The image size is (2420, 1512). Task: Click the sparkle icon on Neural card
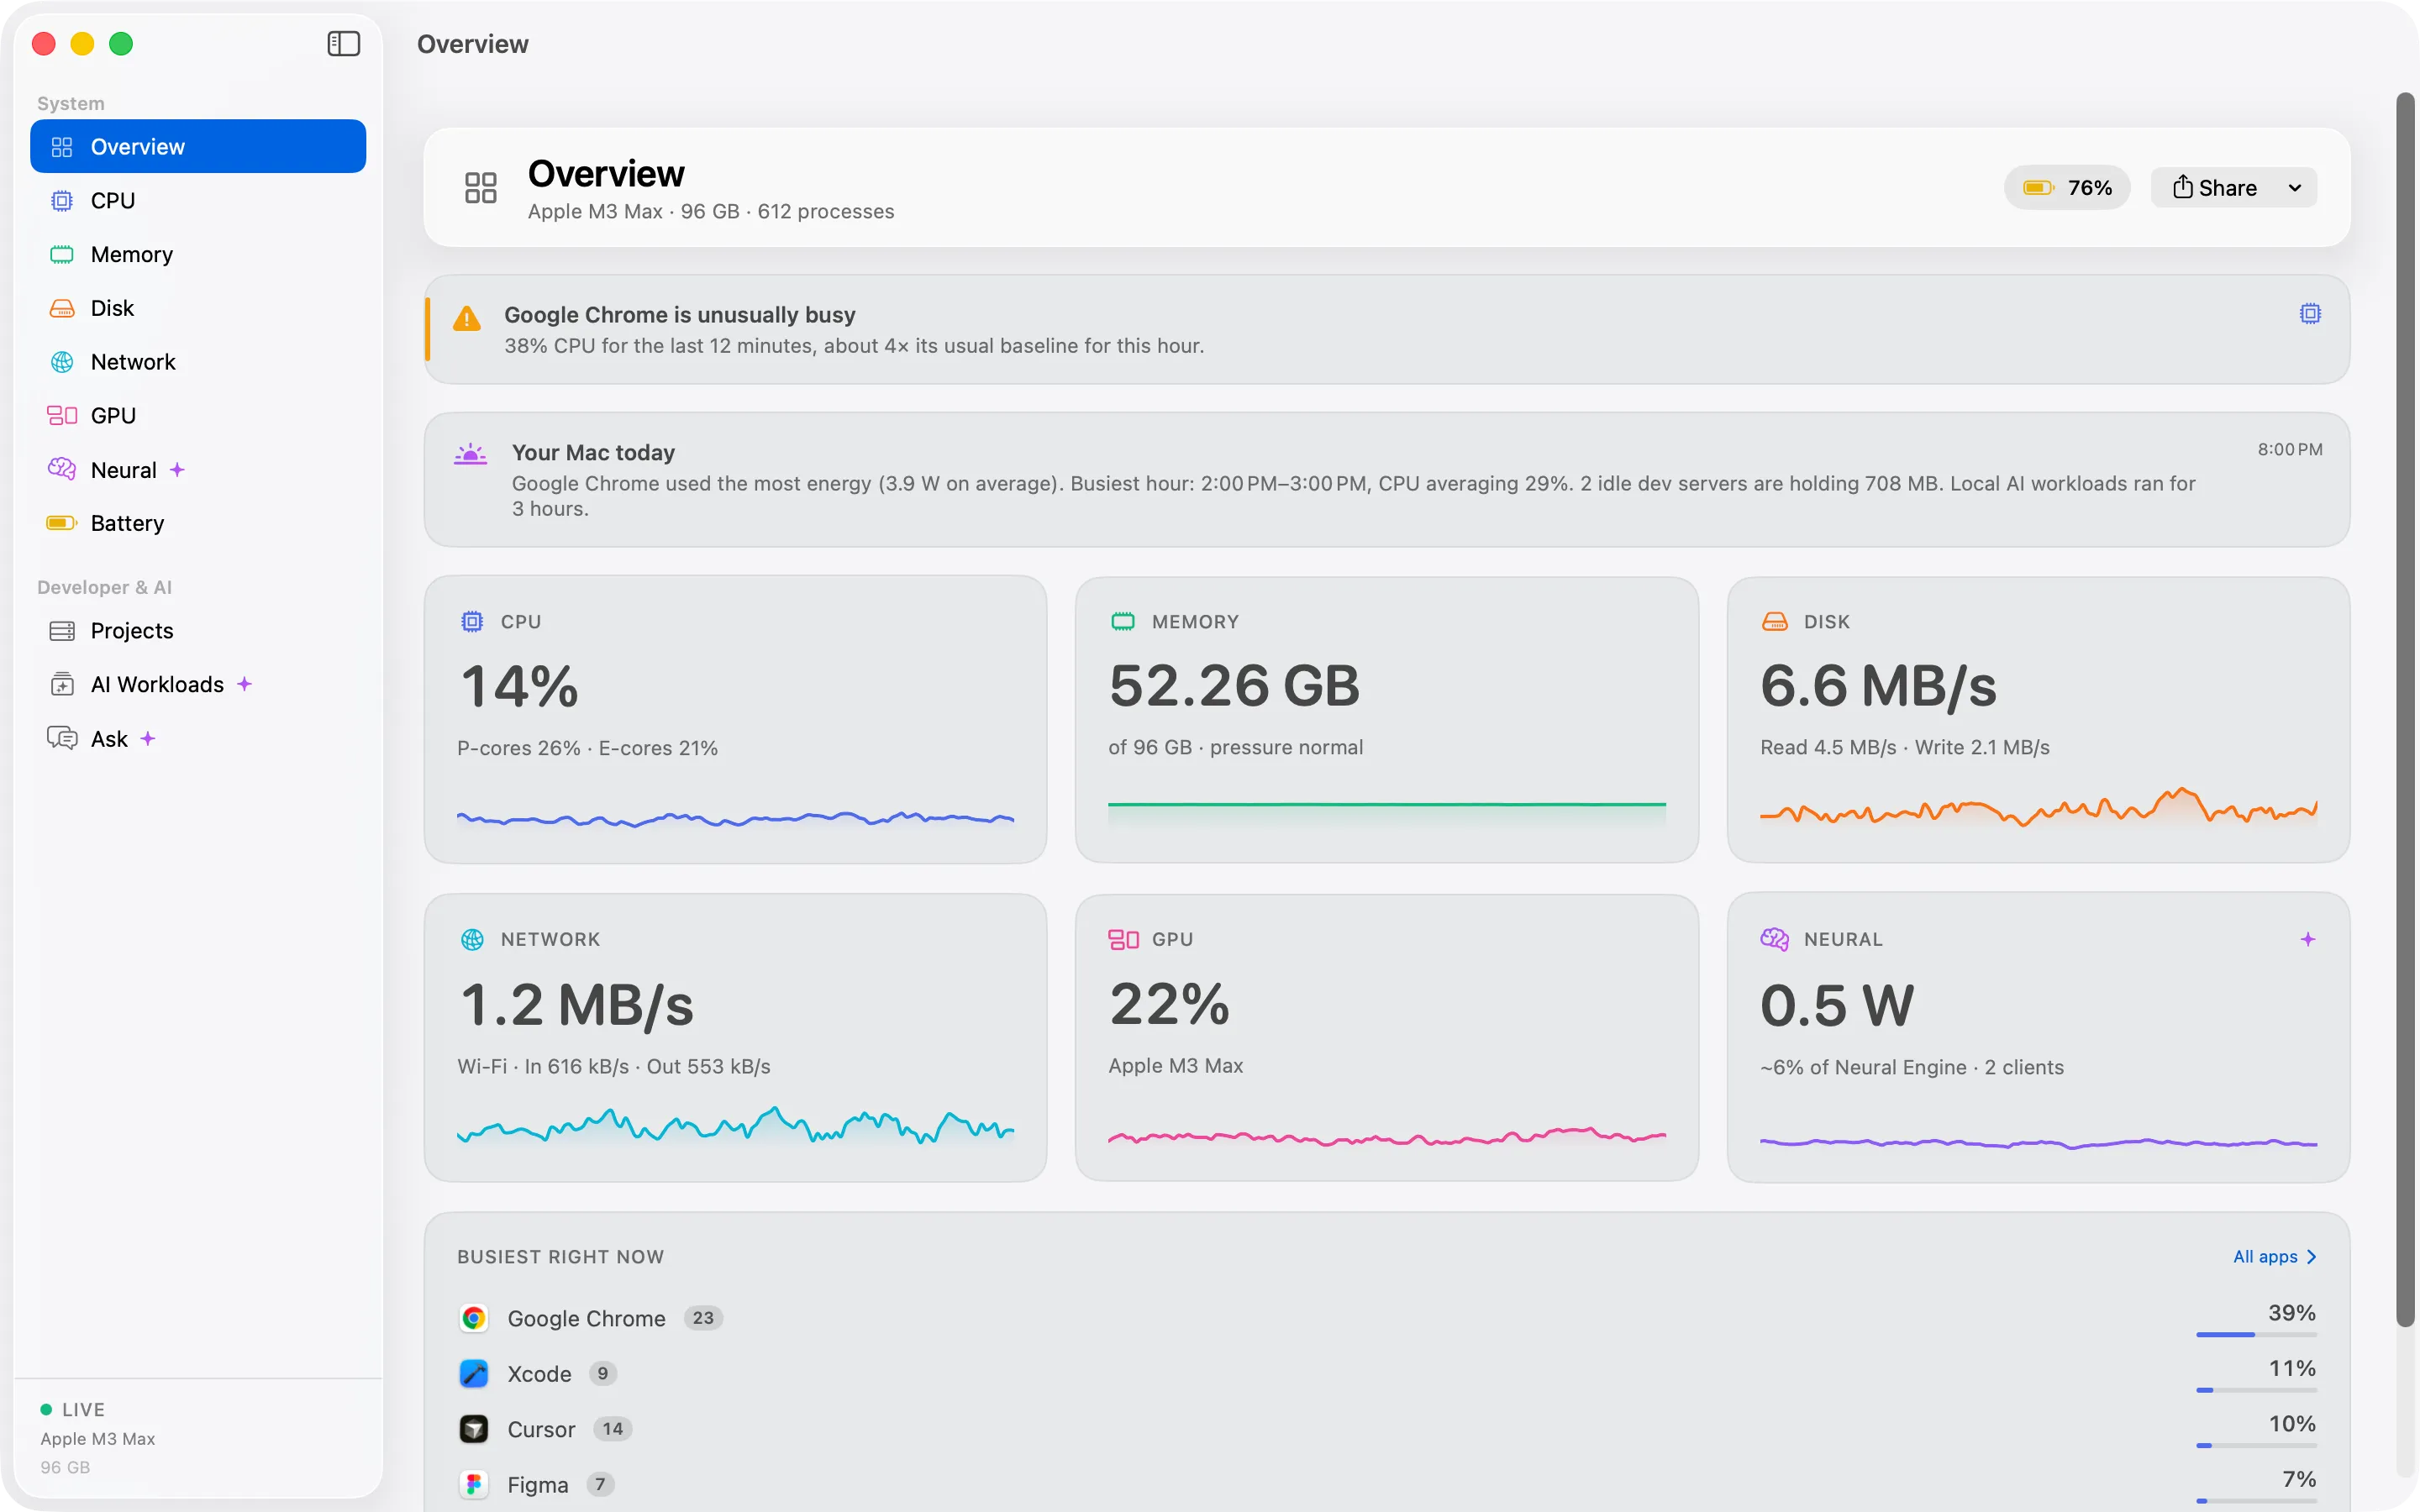[x=2308, y=939]
